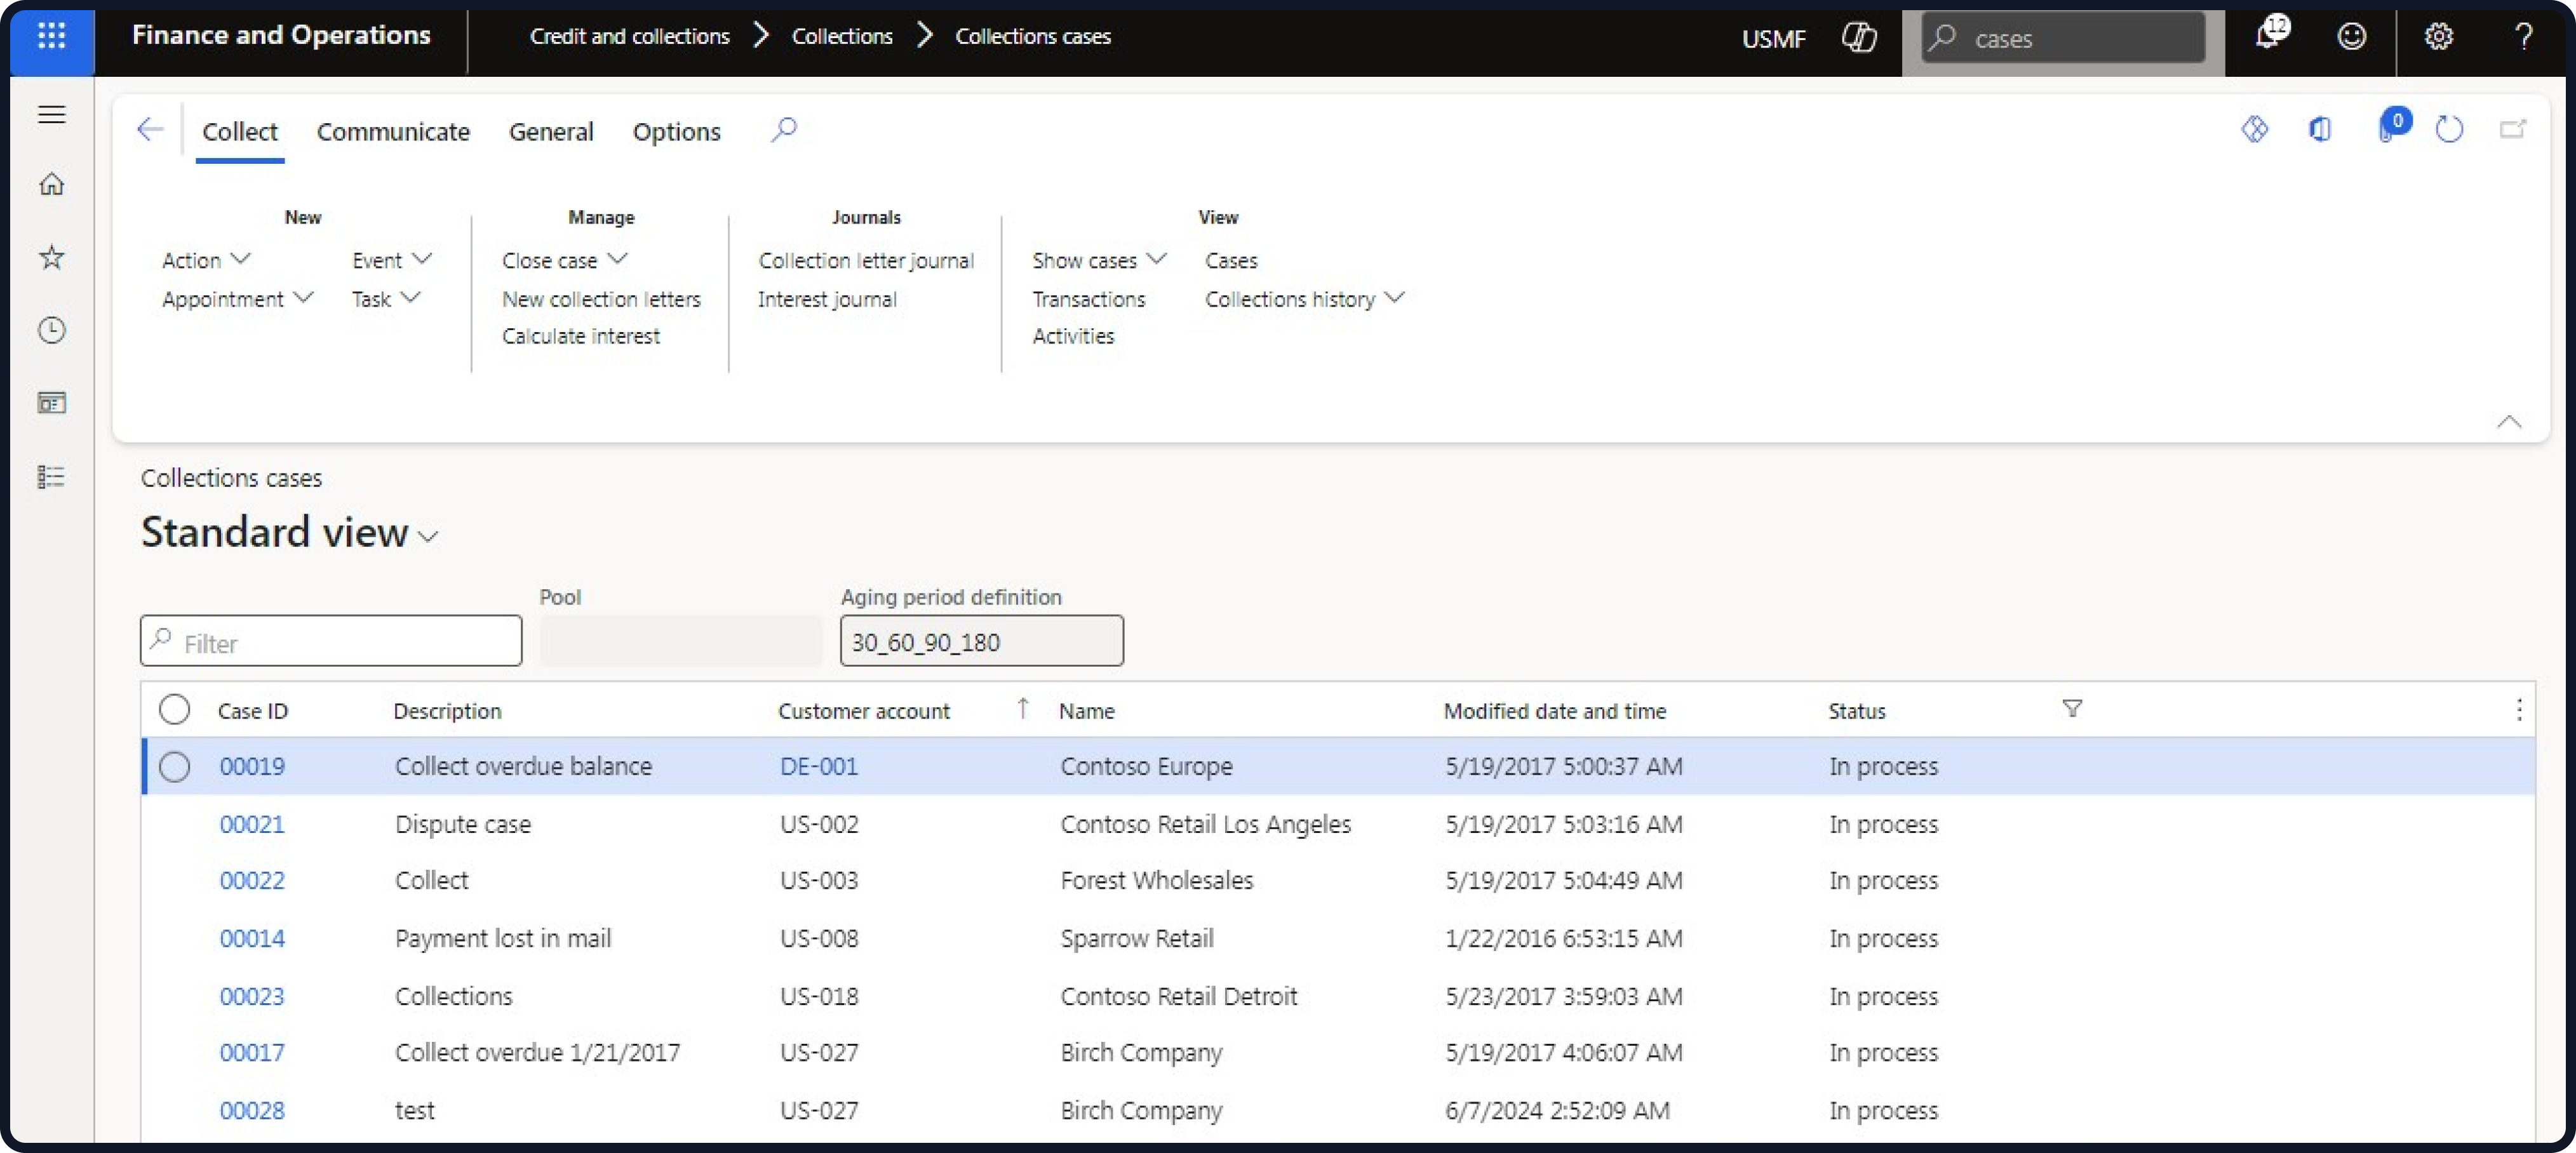
Task: Go to the Home icon in sidebar
Action: click(x=51, y=184)
